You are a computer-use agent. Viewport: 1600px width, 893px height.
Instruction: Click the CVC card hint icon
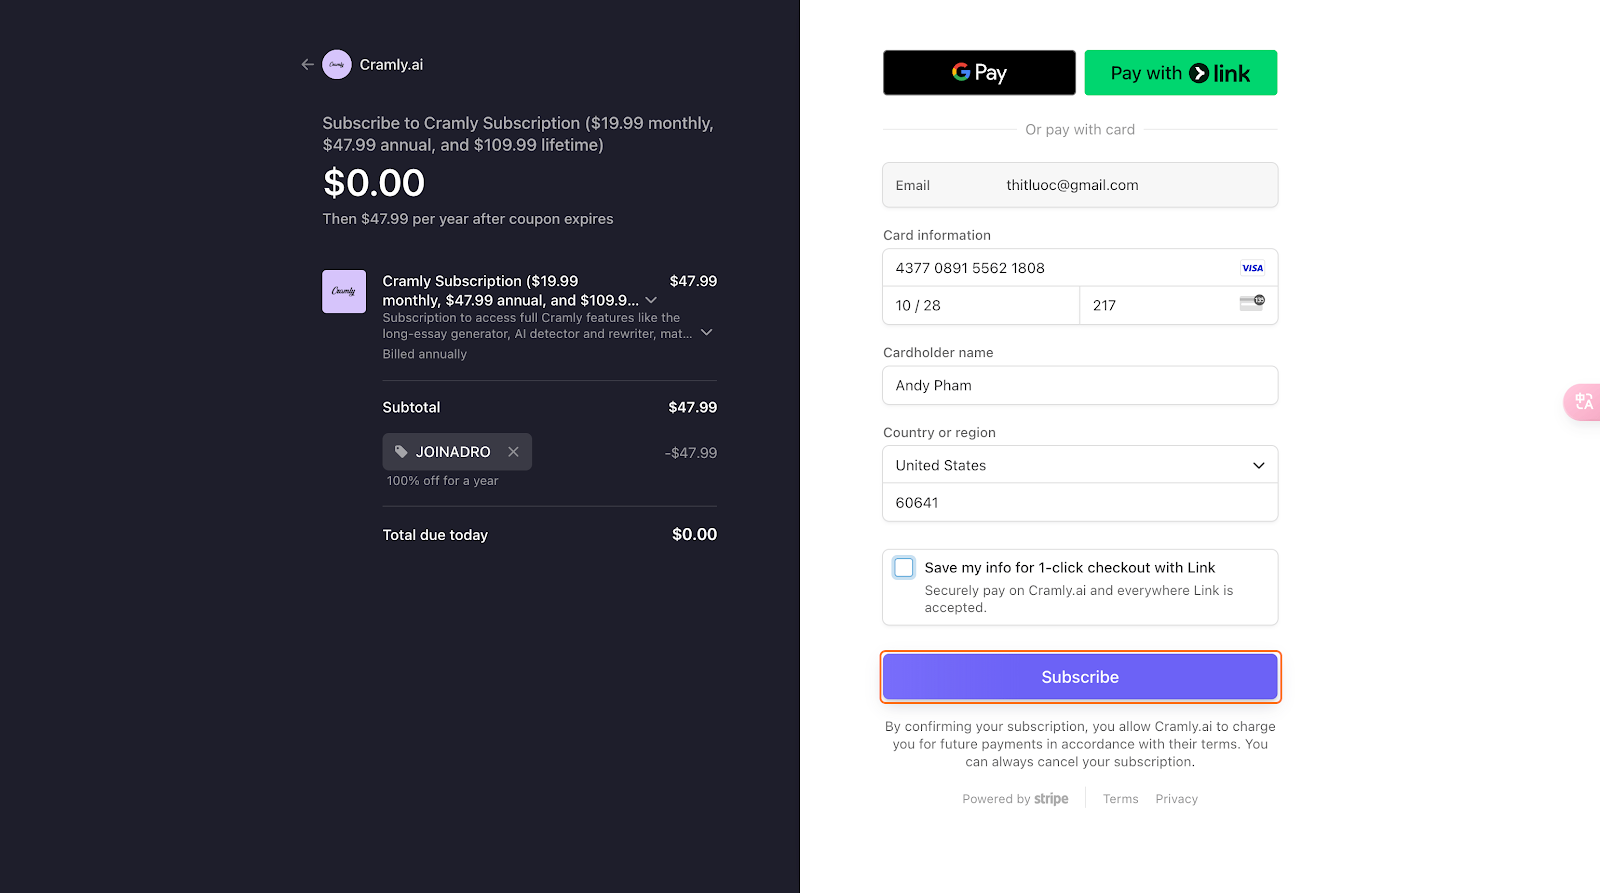point(1252,304)
